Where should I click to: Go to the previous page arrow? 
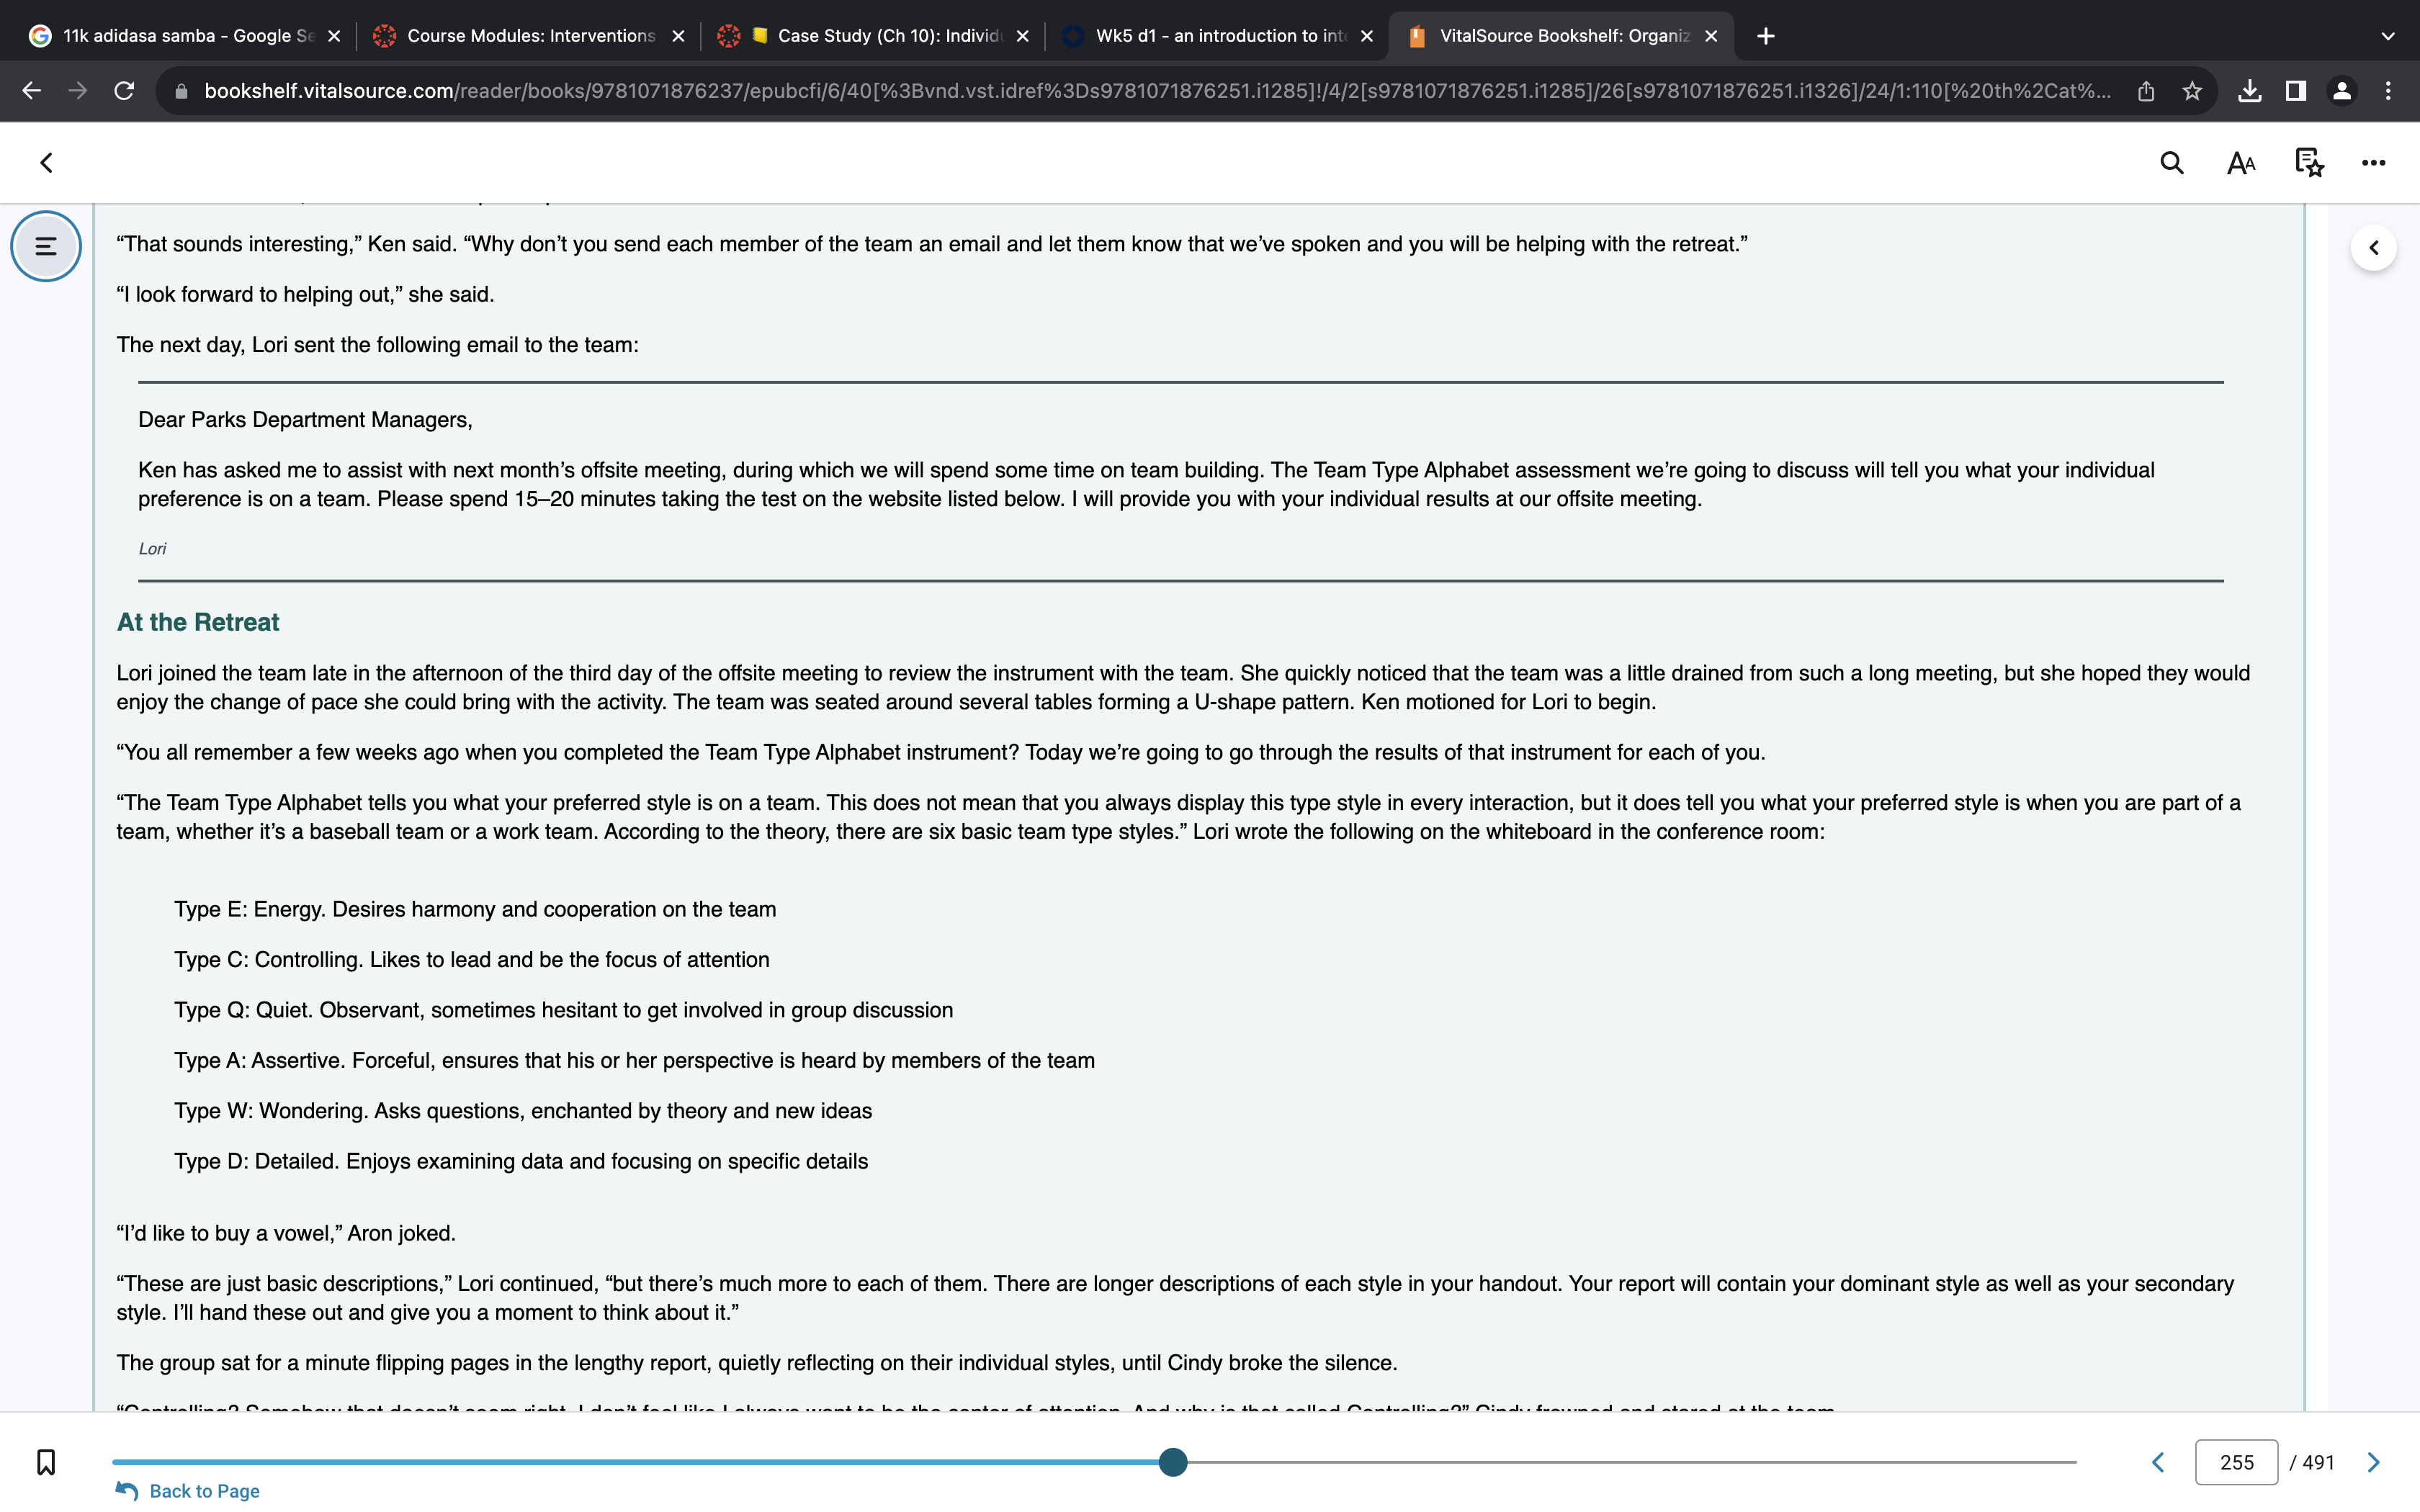click(x=2158, y=1462)
